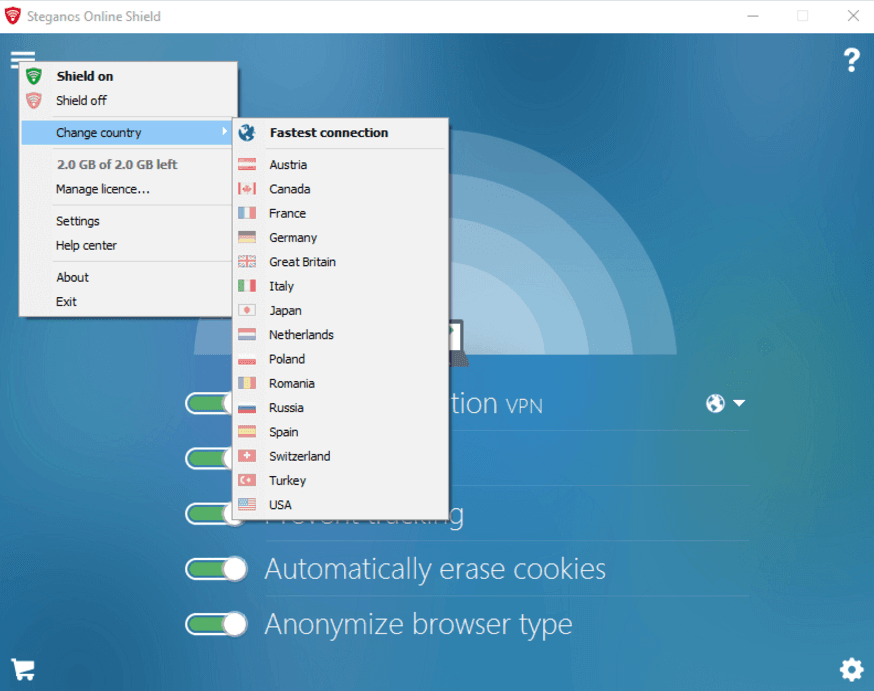
Task: Select Great Britain text in country list
Action: [x=303, y=262]
